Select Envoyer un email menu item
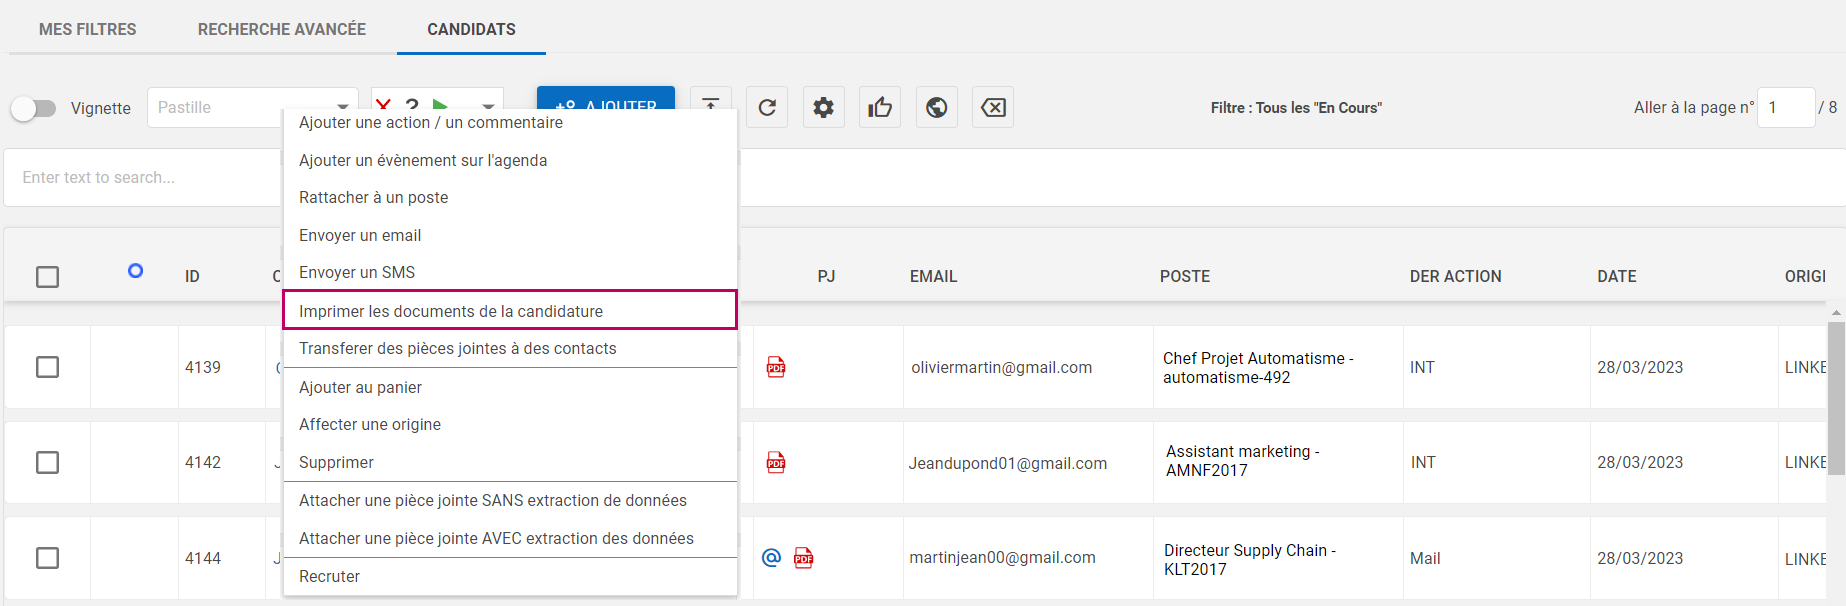The width and height of the screenshot is (1846, 606). point(360,235)
